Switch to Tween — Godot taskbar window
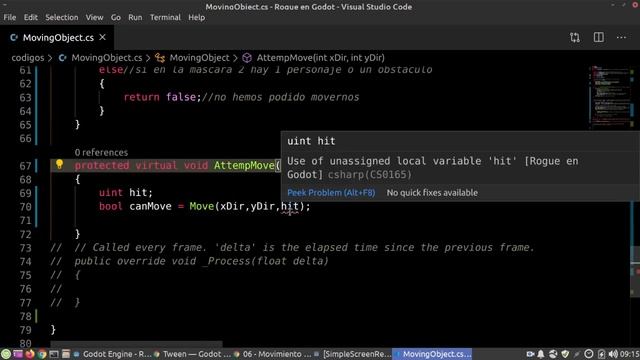 pyautogui.click(x=193, y=354)
